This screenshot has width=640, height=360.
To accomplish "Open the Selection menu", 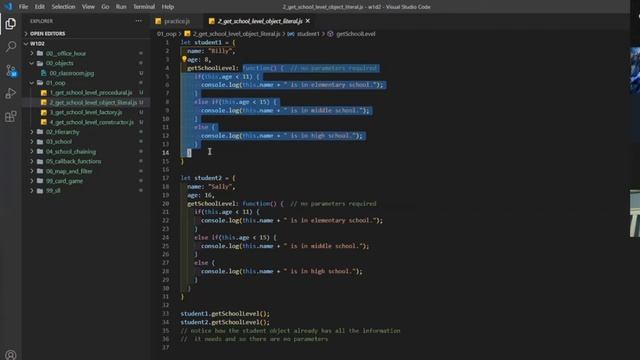I will pyautogui.click(x=63, y=7).
